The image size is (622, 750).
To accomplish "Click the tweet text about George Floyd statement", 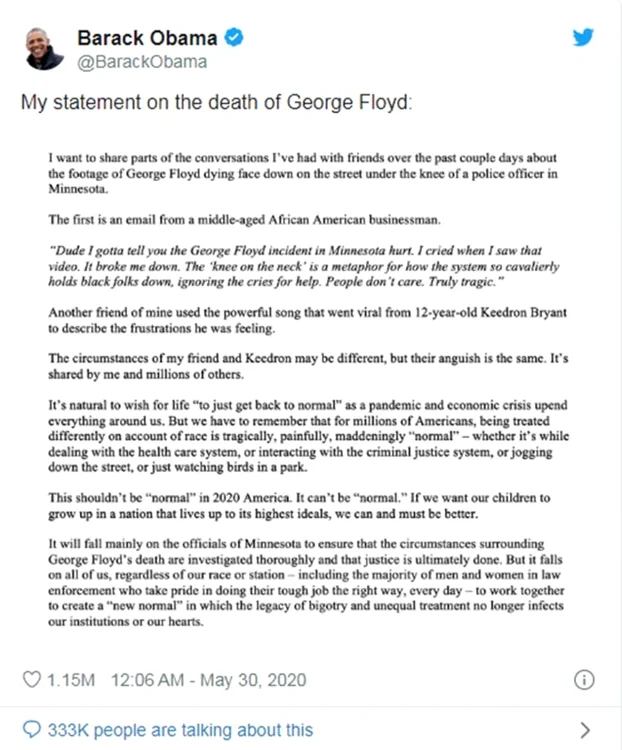I will pos(216,103).
